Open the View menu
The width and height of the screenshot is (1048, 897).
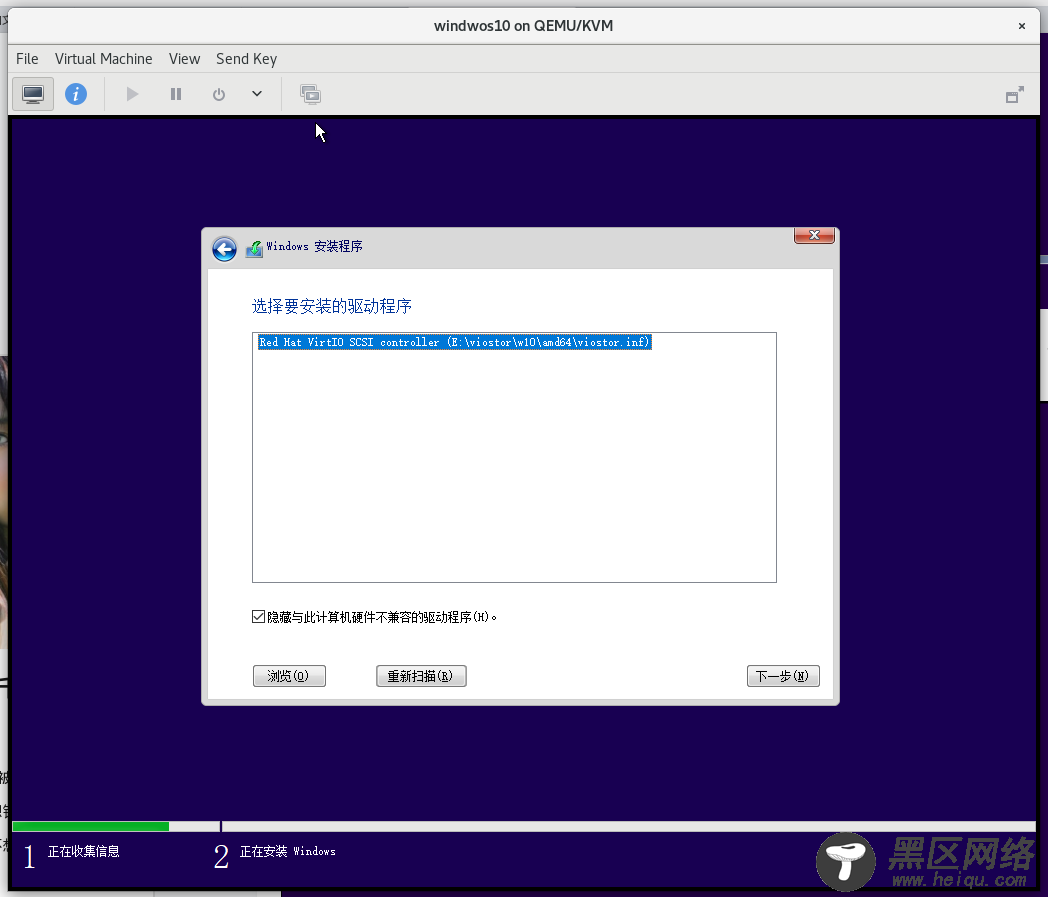(x=184, y=59)
